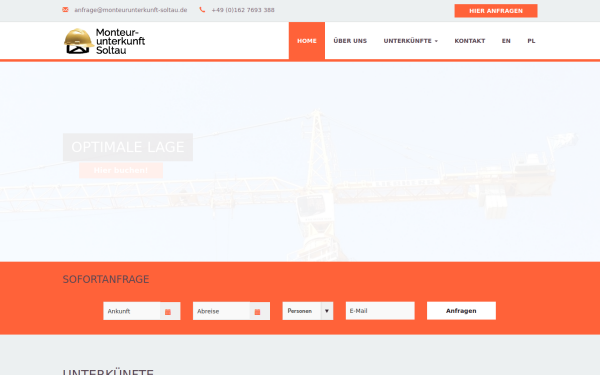The width and height of the screenshot is (600, 375).
Task: Open the Über Uns menu item
Action: (x=350, y=41)
